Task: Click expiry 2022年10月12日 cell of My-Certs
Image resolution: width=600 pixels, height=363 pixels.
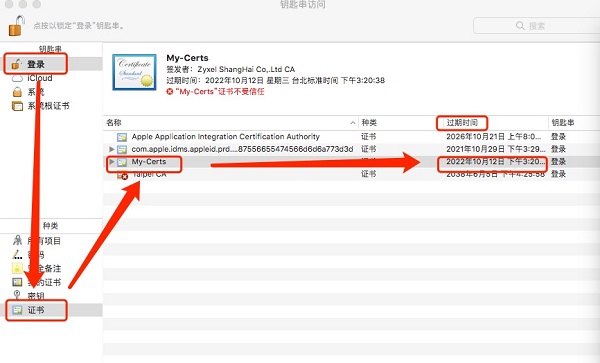Action: 496,161
